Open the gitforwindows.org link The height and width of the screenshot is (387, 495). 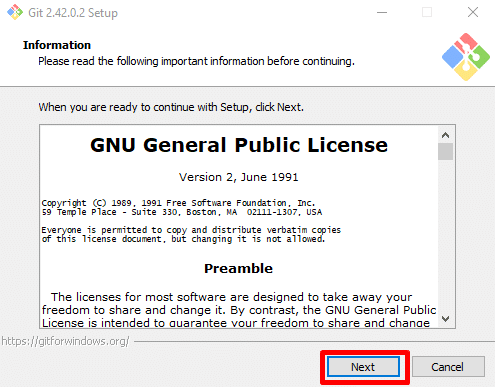(x=65, y=341)
